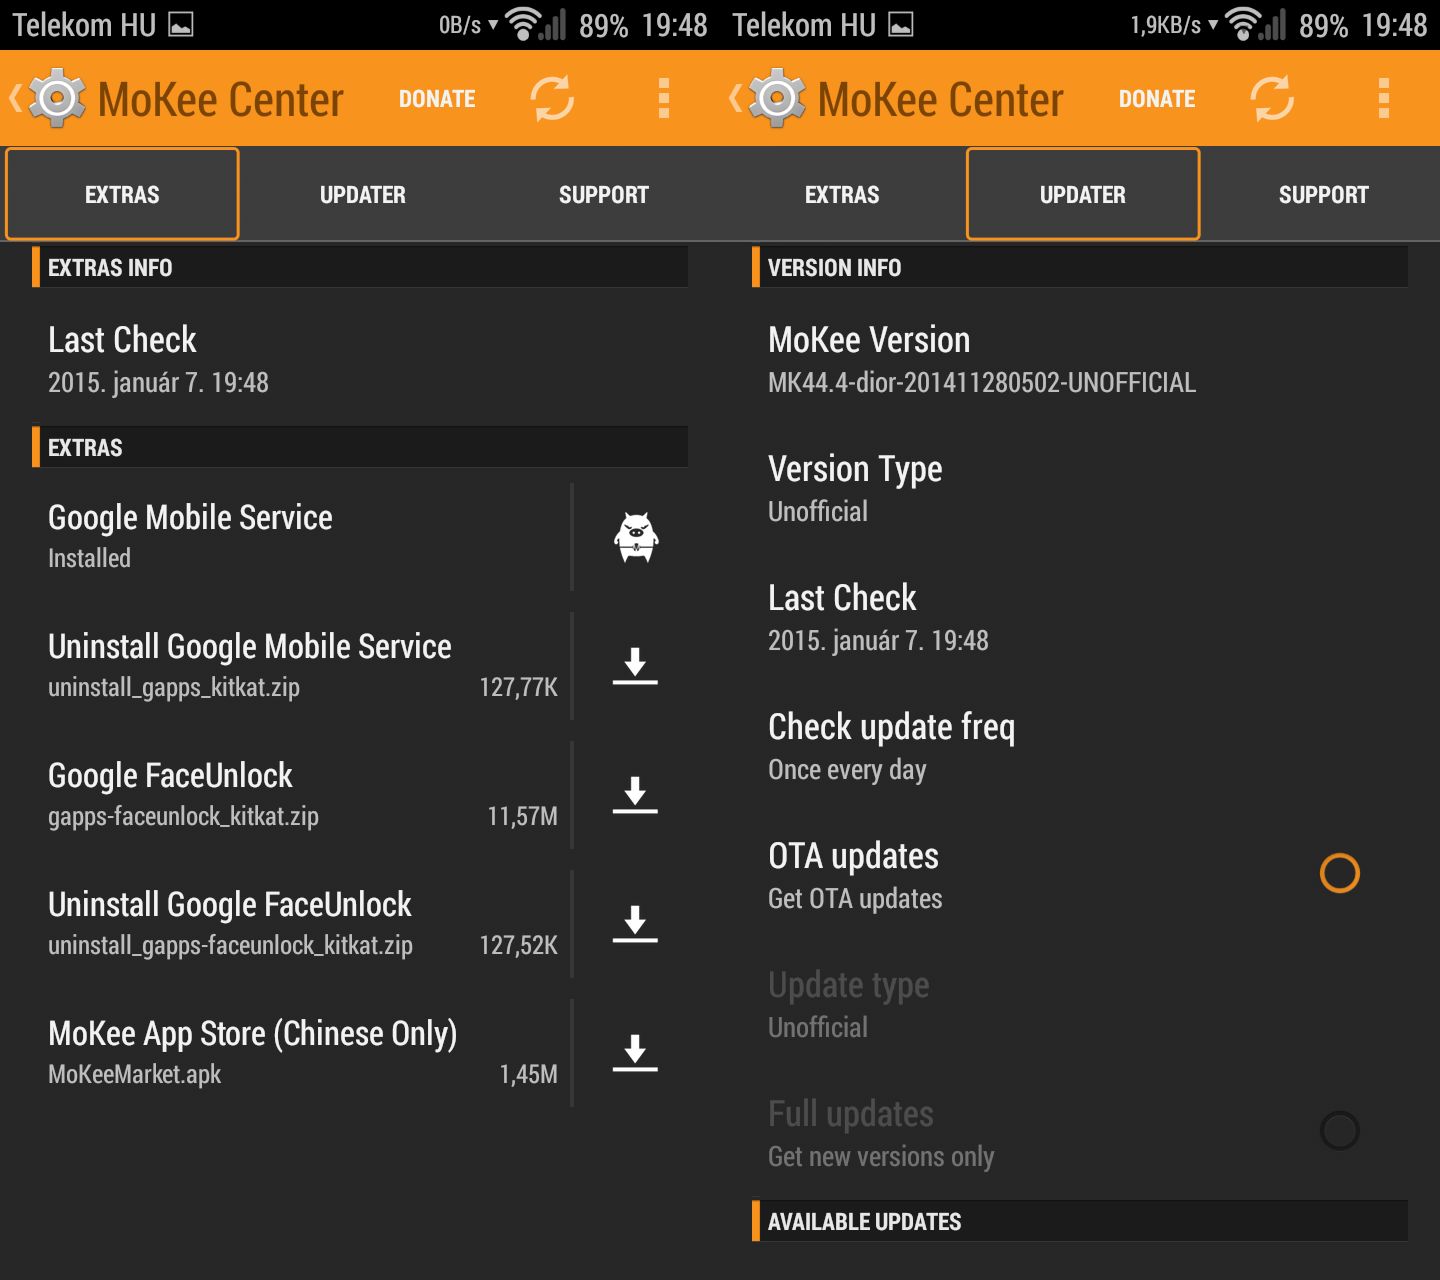Tap MoKee Center gear icon on right screen

(777, 98)
